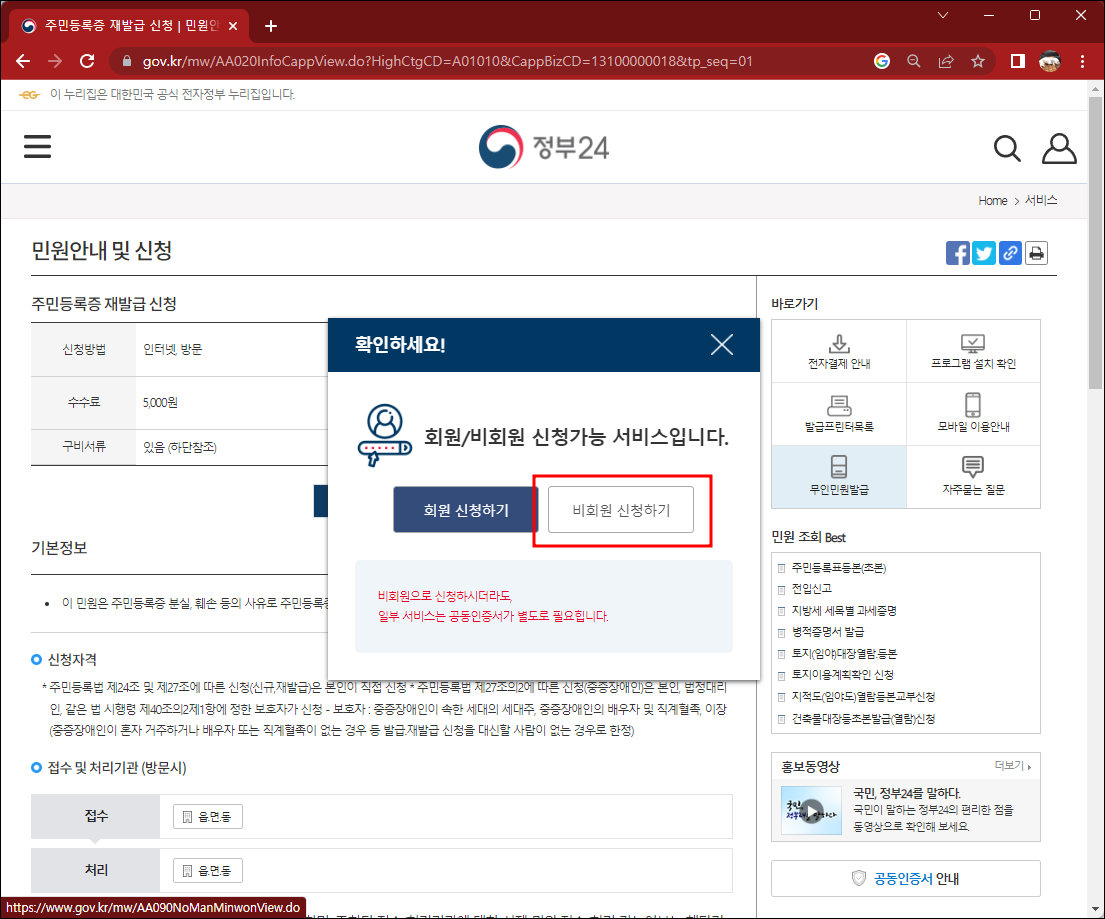Share the page via the Facebook icon
Screen dimensions: 1105x919
click(x=957, y=253)
